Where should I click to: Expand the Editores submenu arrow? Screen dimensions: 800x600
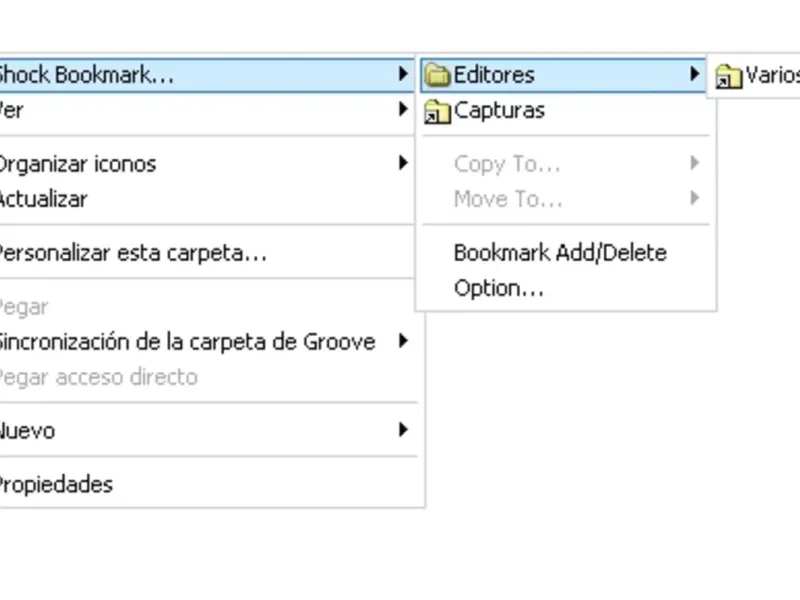click(x=694, y=74)
